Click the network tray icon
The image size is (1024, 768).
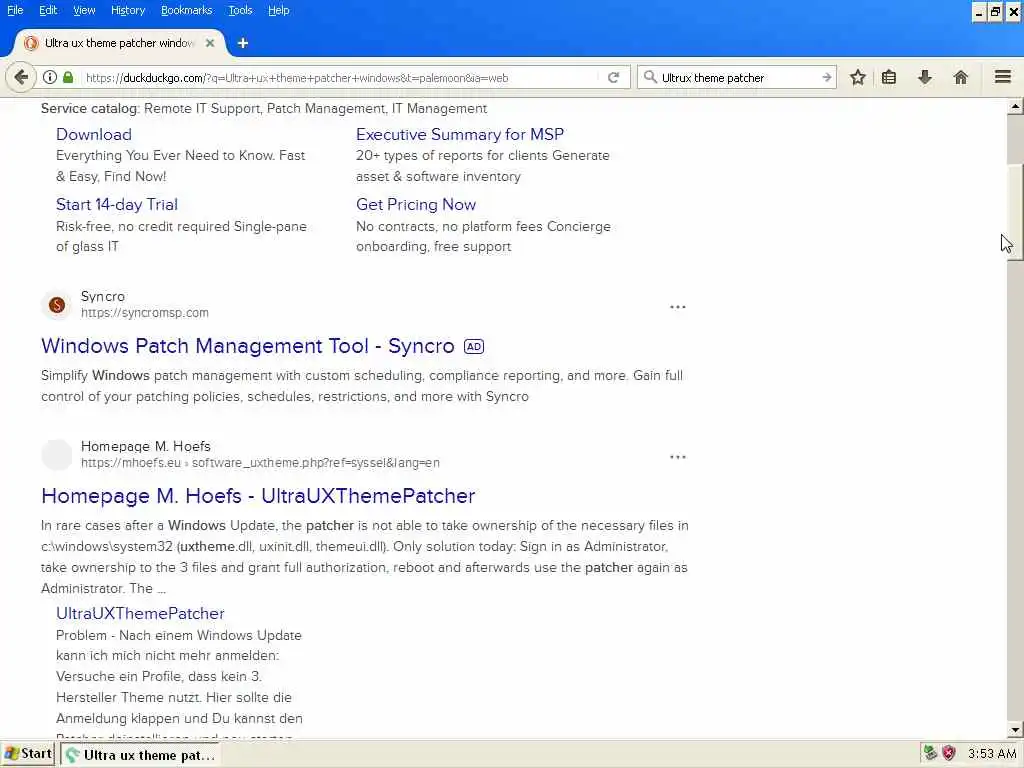tap(930, 753)
